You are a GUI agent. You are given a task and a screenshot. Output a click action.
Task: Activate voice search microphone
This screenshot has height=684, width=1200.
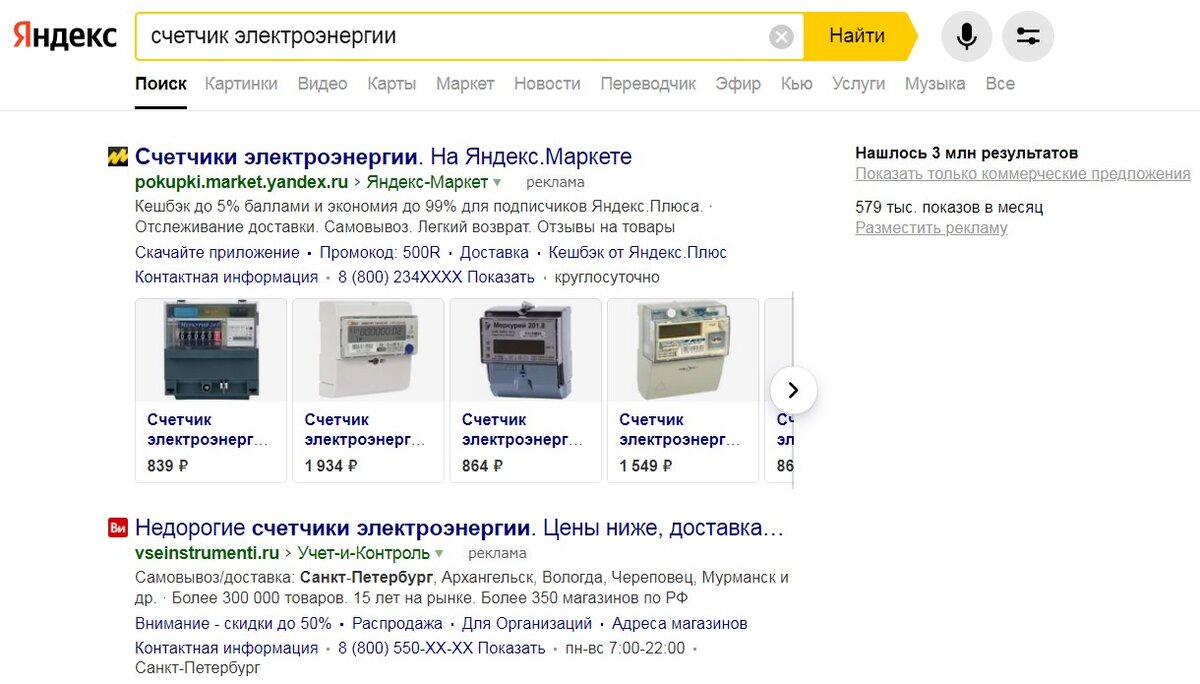pyautogui.click(x=966, y=36)
